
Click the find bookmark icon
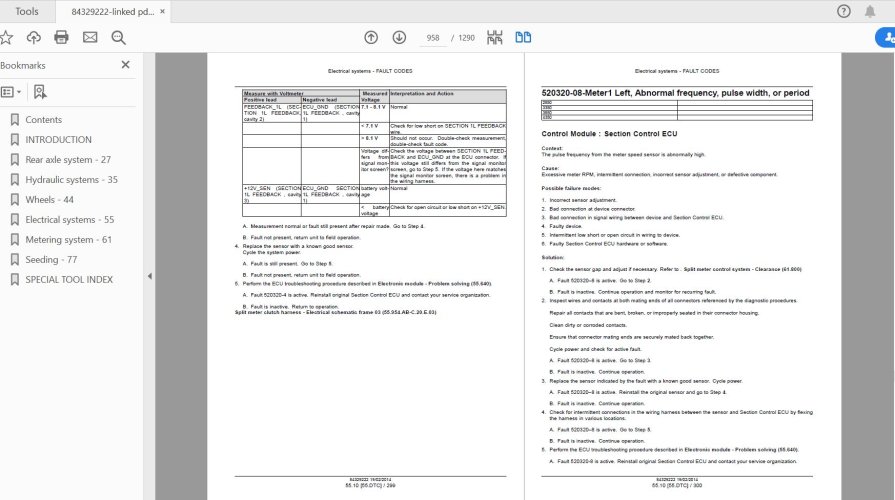(39, 92)
